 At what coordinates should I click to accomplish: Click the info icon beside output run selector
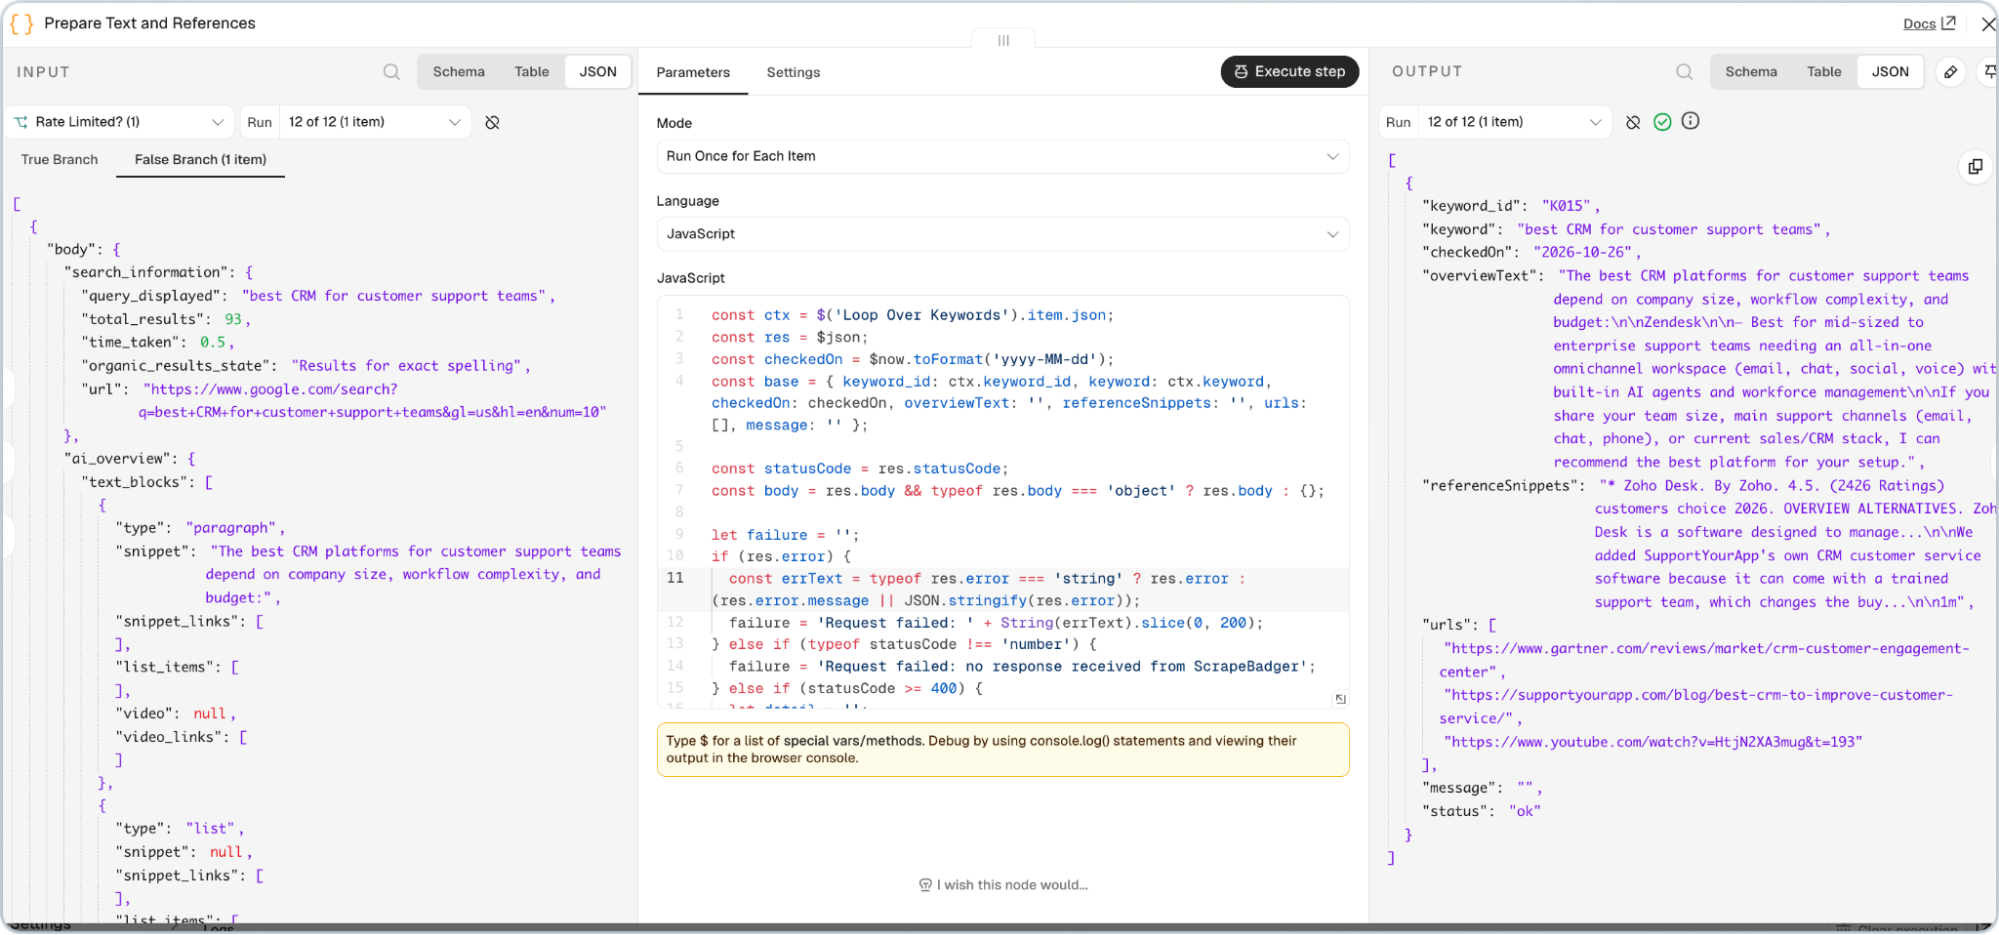pyautogui.click(x=1690, y=121)
